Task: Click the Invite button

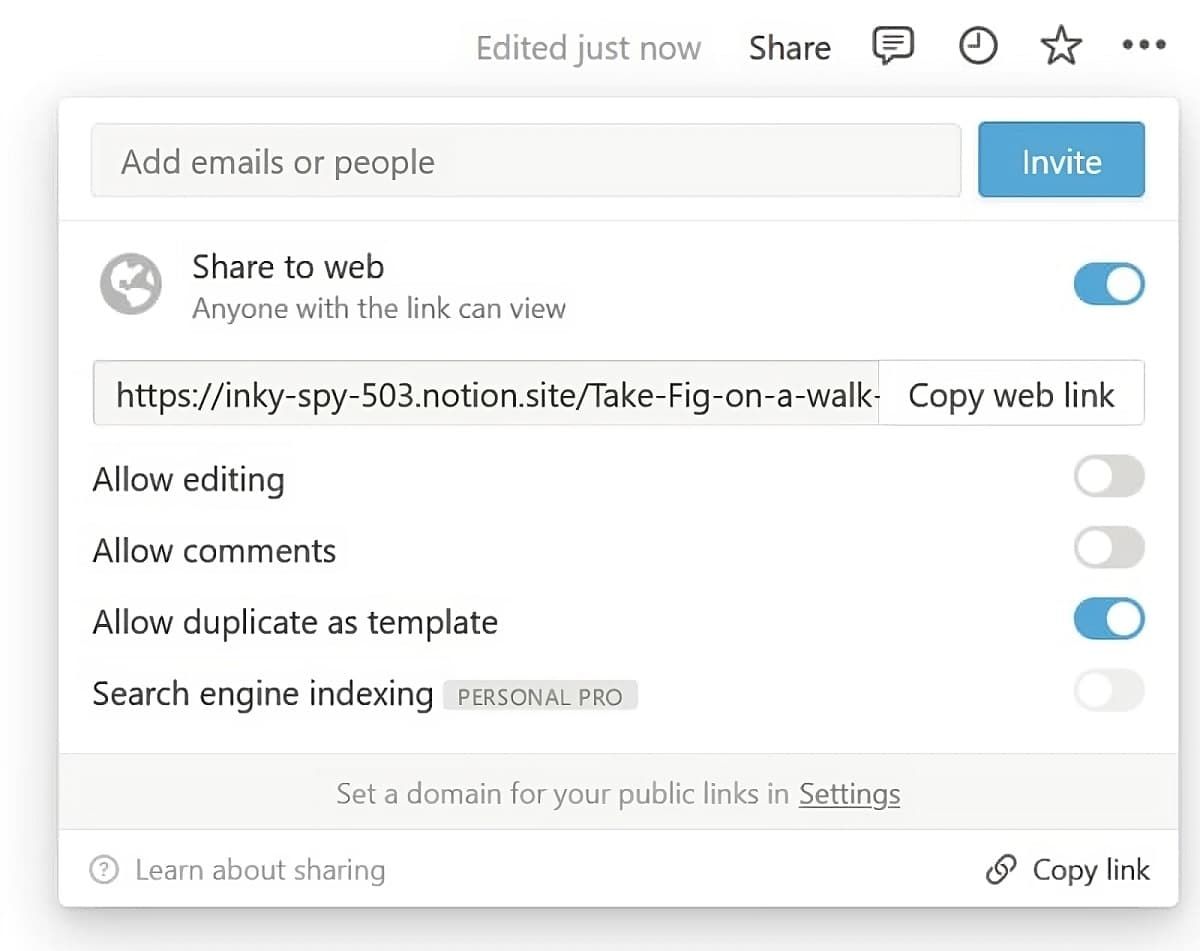Action: coord(1061,160)
